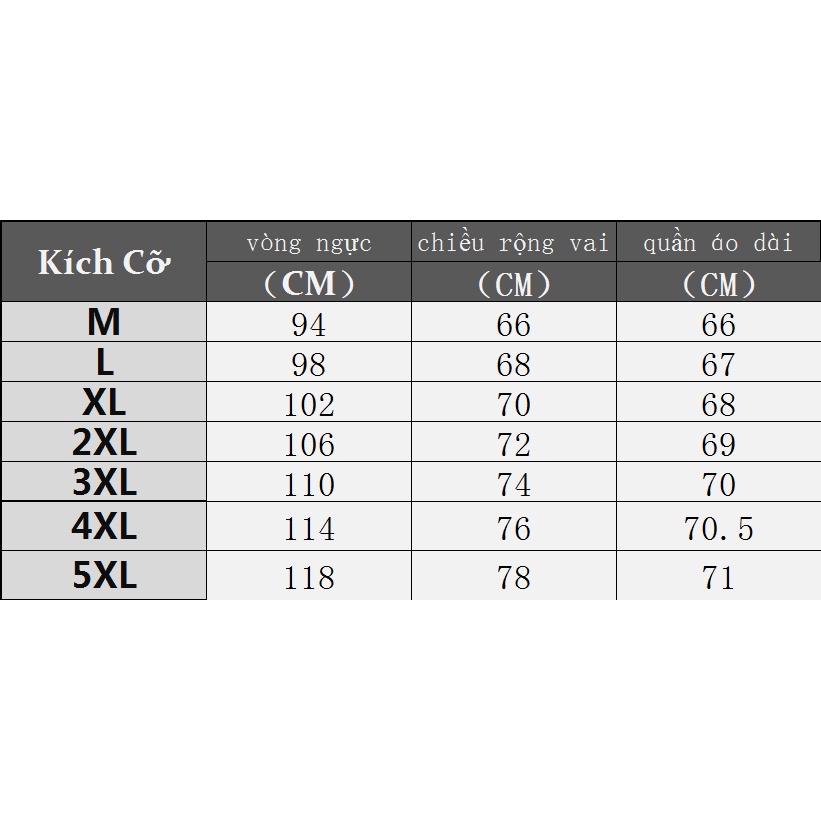Click the length value 69 for 2XL
Image resolution: width=821 pixels, height=821 pixels.
(718, 444)
